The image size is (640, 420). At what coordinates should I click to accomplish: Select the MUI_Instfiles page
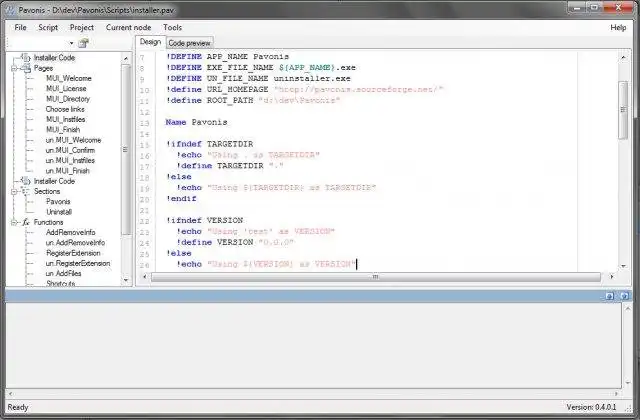coord(65,119)
